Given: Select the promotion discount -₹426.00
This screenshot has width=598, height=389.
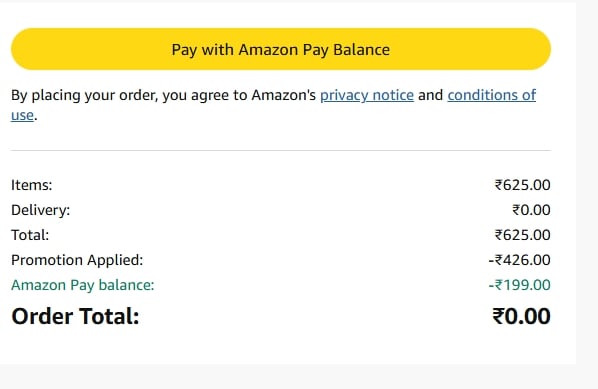Looking at the screenshot, I should (519, 260).
